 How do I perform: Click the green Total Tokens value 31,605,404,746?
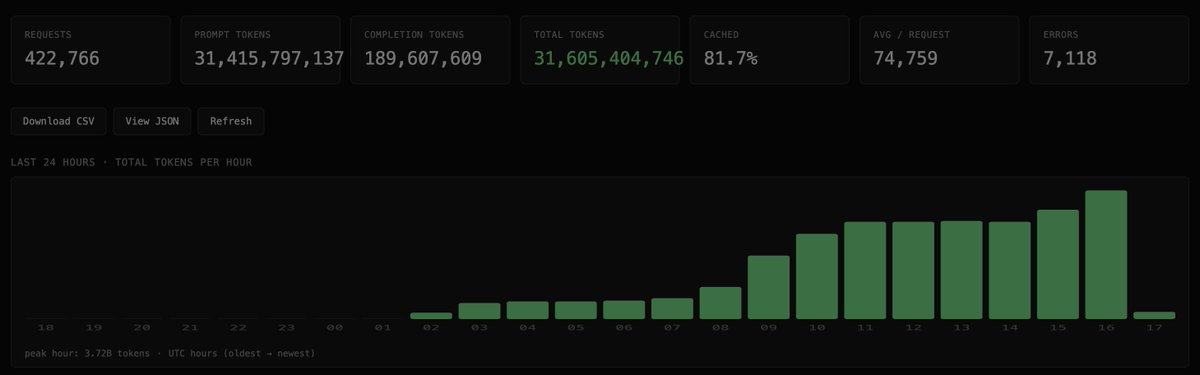point(608,59)
